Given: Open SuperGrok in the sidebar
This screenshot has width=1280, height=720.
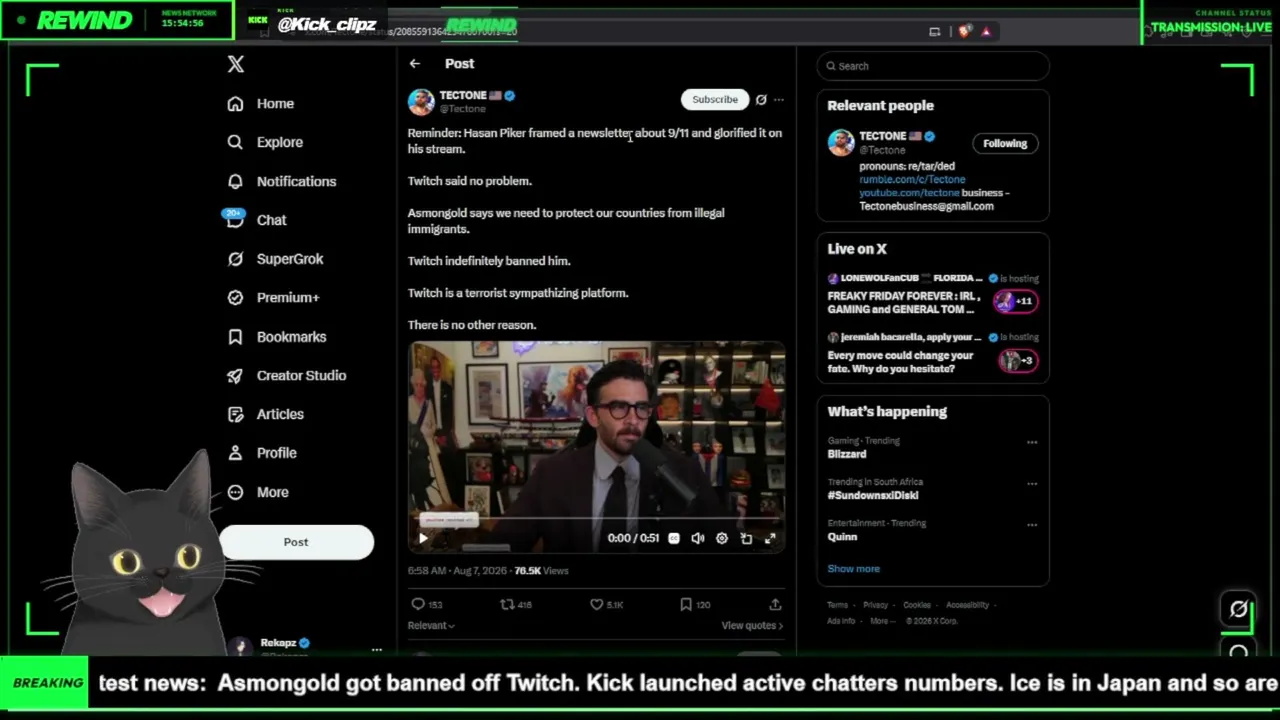Looking at the screenshot, I should coord(275,259).
